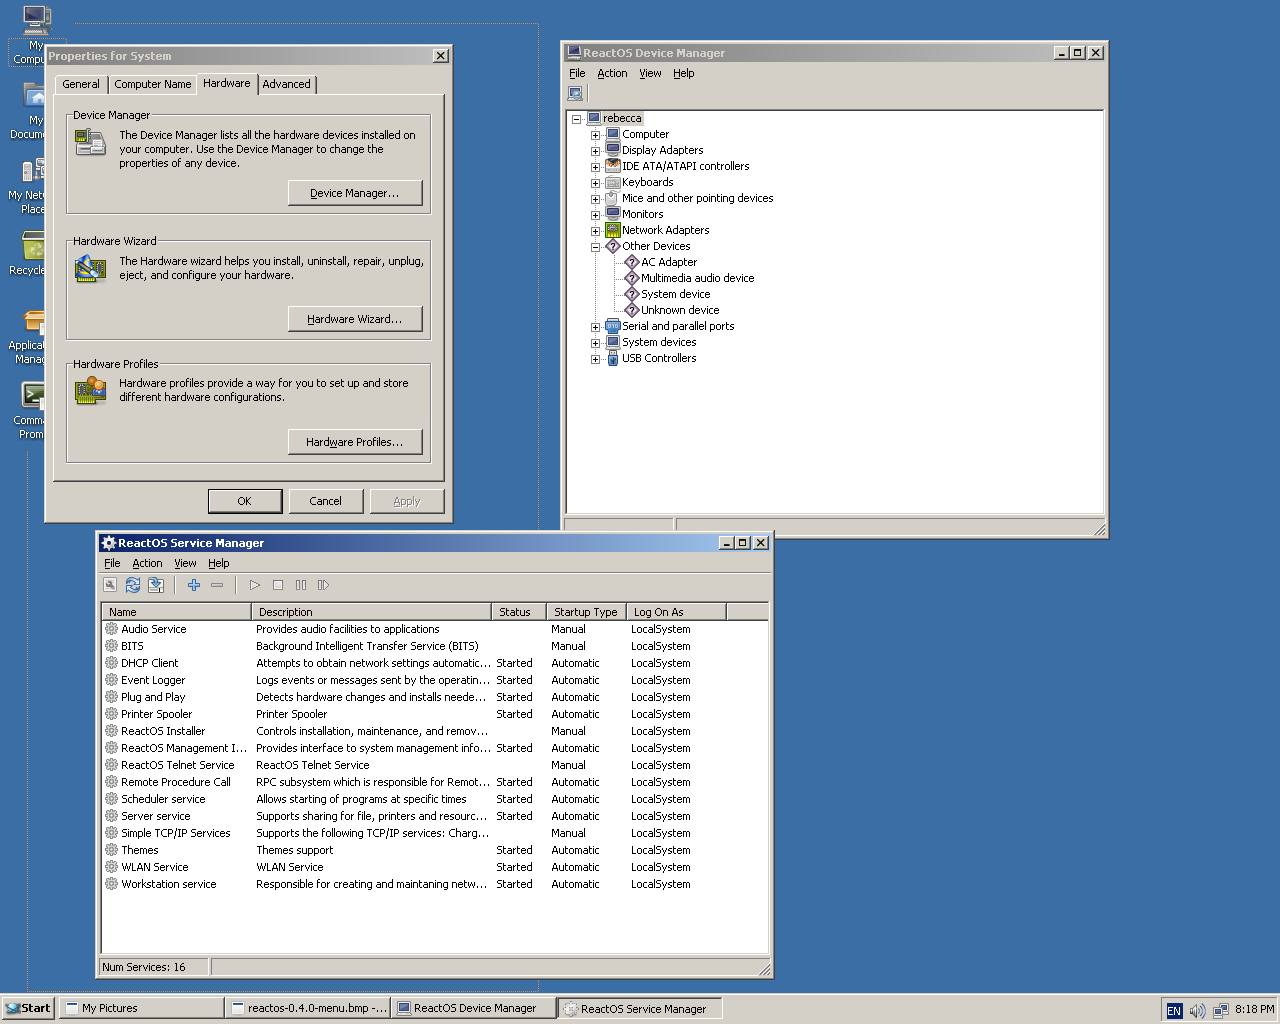1280x1024 pixels.
Task: Expand the Computer node in Device Manager
Action: [595, 135]
